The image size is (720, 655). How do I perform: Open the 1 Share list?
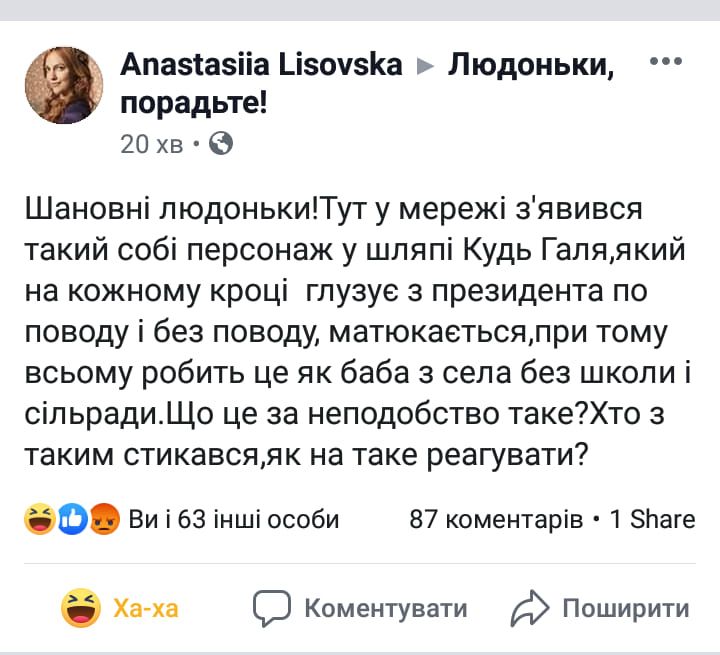pyautogui.click(x=652, y=519)
